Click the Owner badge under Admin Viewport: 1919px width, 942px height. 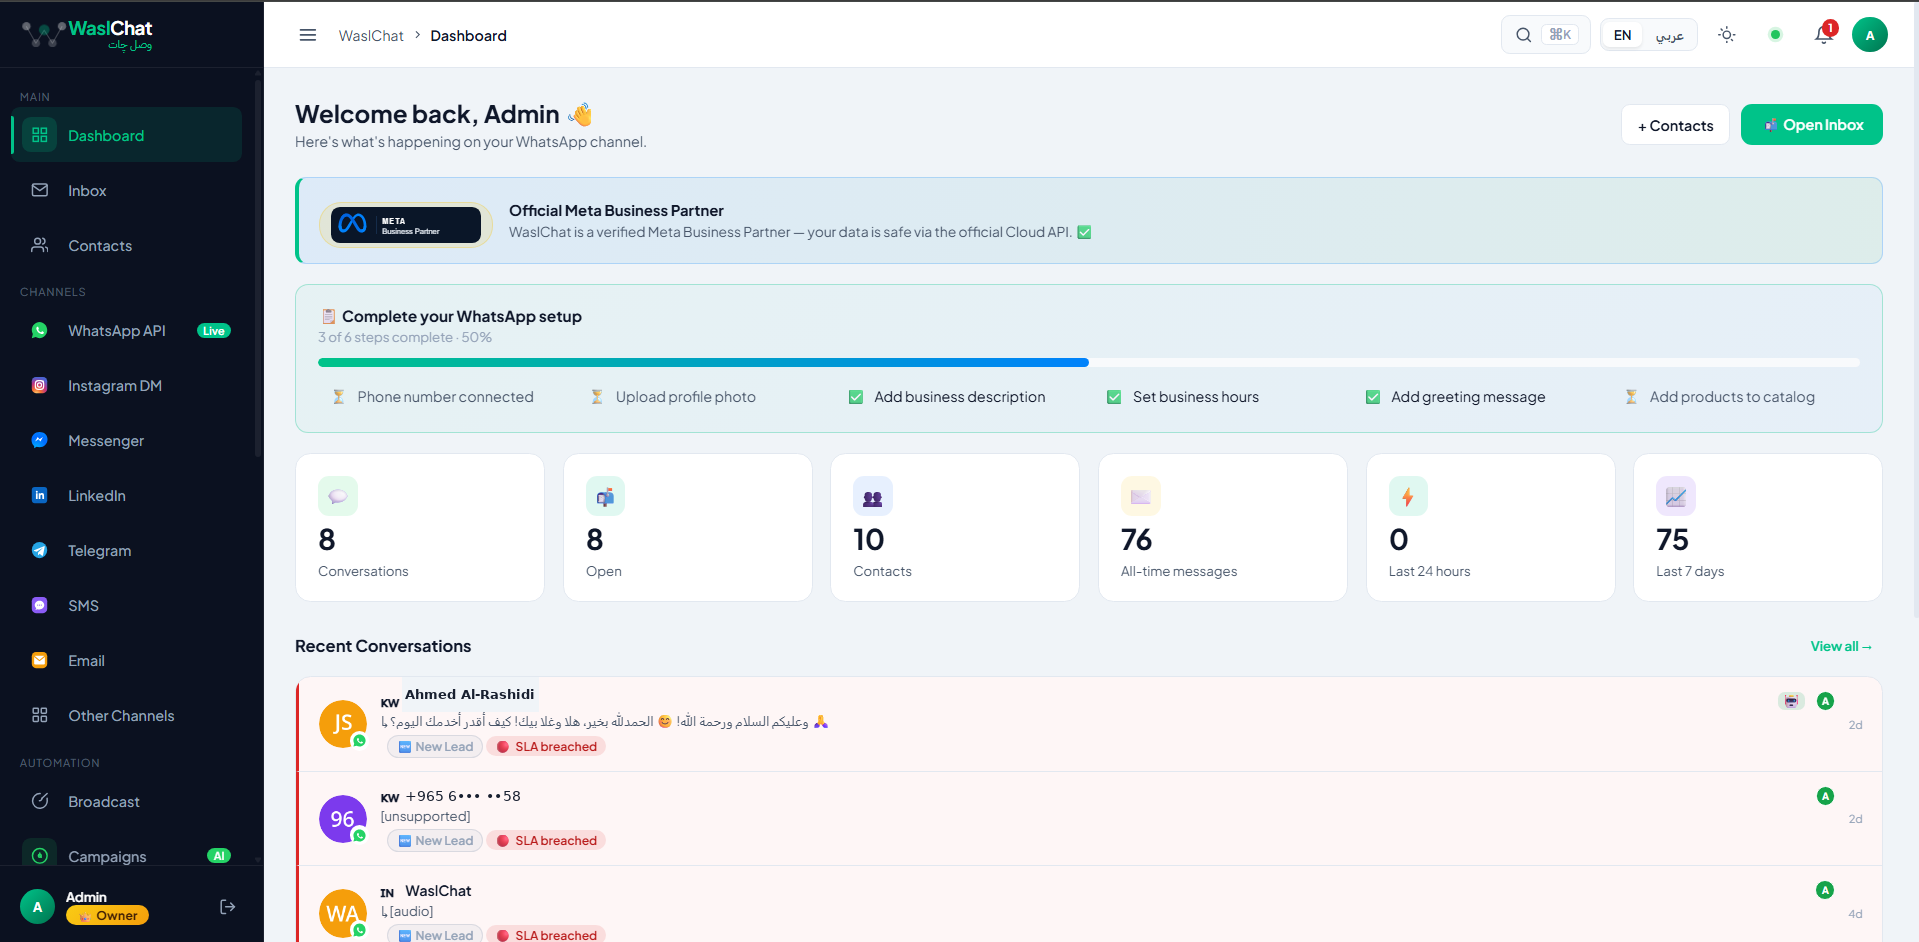(x=107, y=915)
